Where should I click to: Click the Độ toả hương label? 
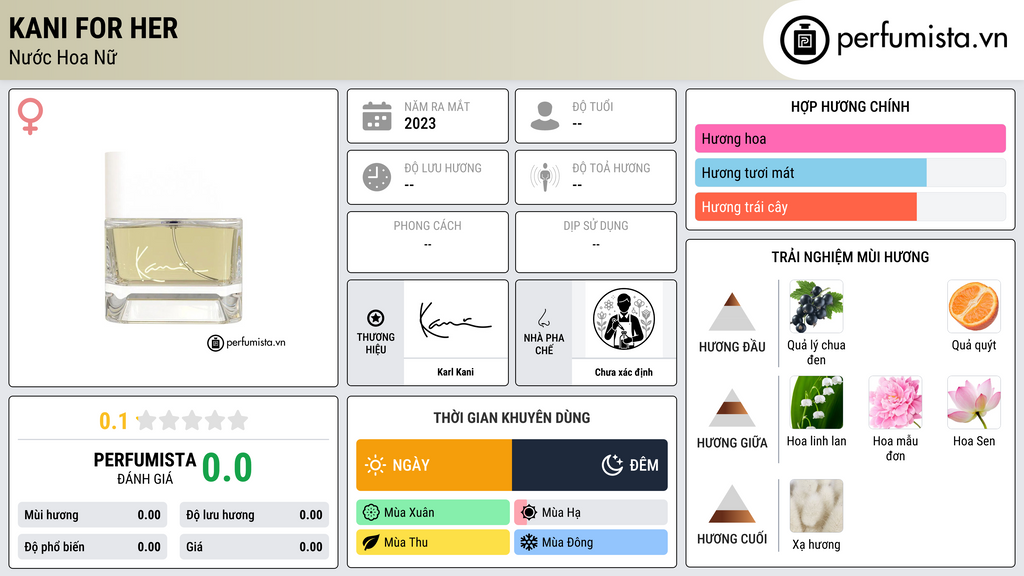(x=611, y=168)
